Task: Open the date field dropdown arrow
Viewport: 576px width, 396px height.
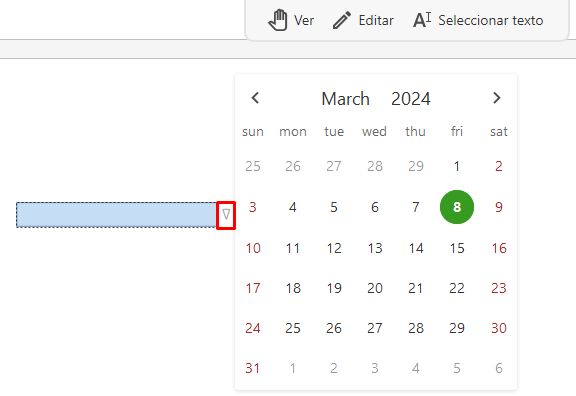Action: click(226, 215)
